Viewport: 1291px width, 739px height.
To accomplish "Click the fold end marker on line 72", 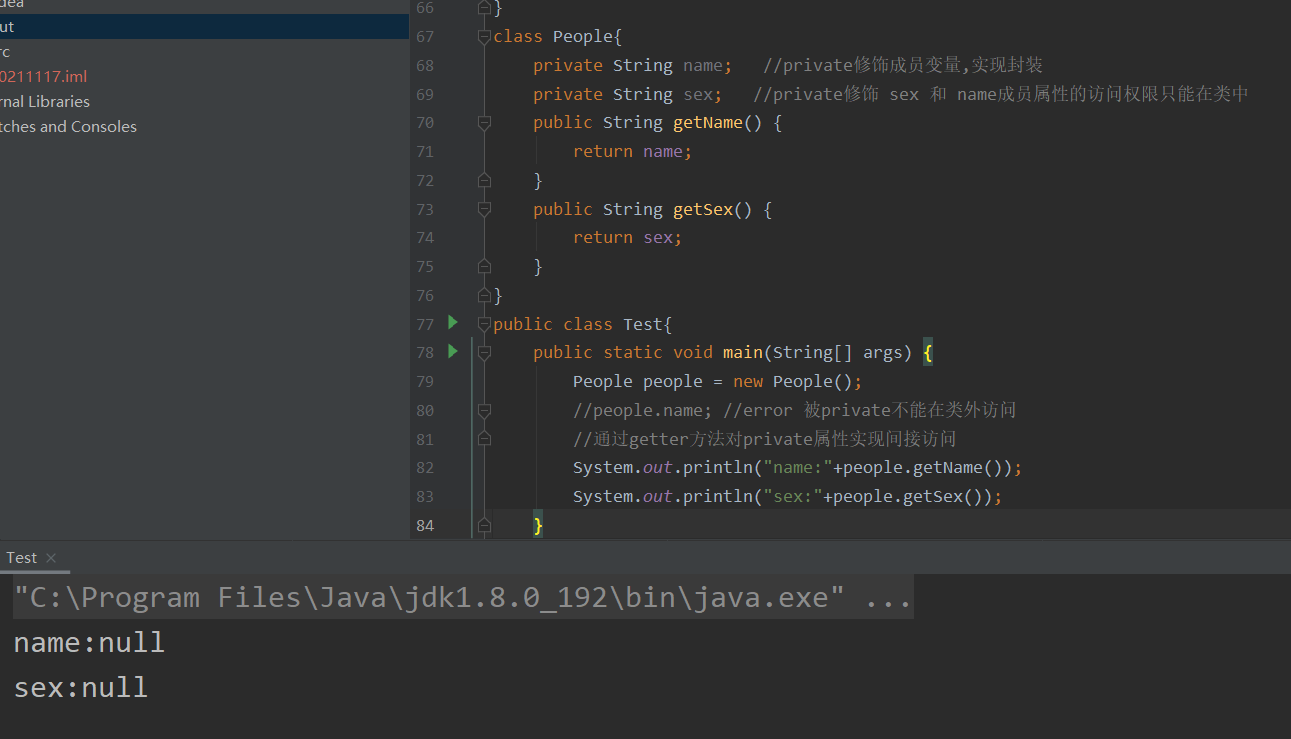I will [x=485, y=180].
